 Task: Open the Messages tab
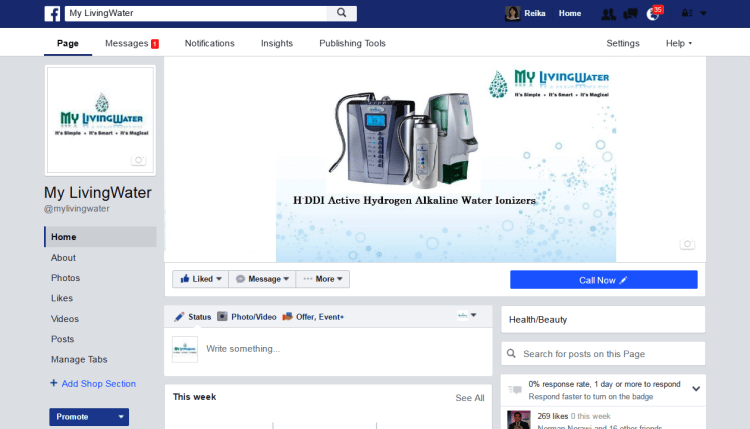132,43
